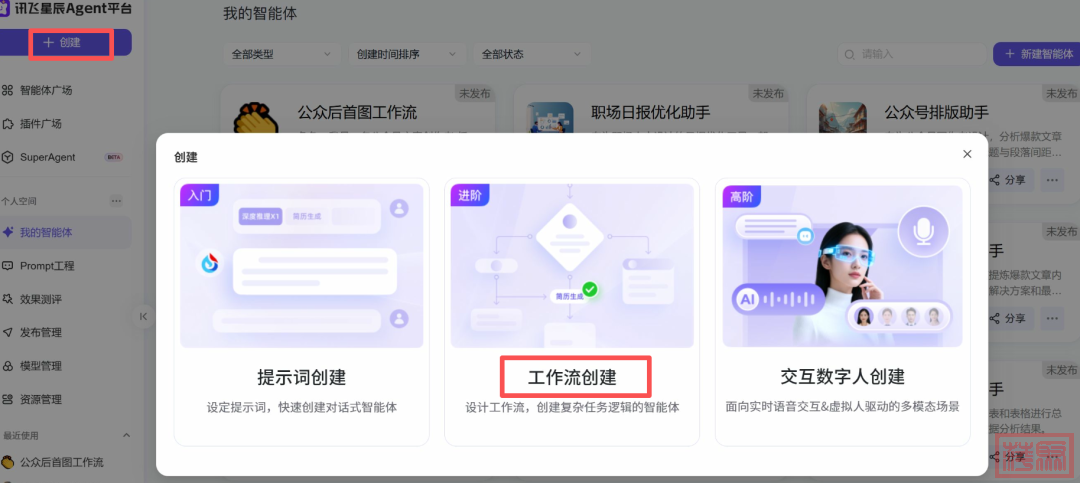Open Prompt工程 in the sidebar
The image size is (1080, 483).
pos(47,266)
